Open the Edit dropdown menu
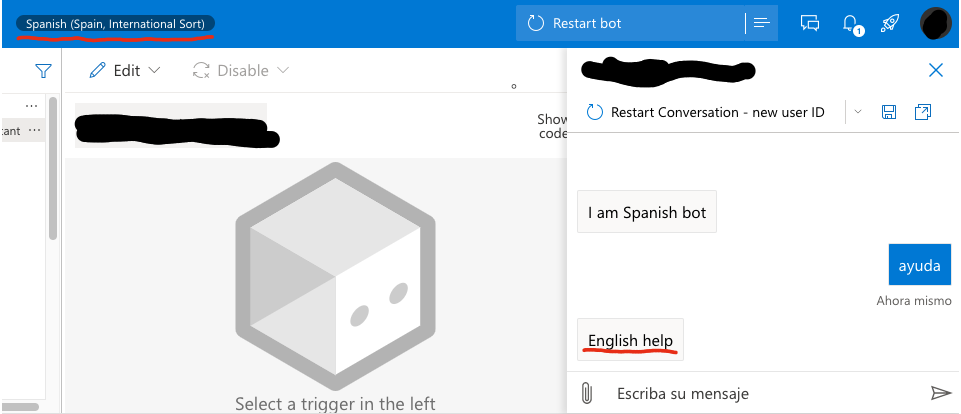The image size is (961, 414). (x=124, y=71)
